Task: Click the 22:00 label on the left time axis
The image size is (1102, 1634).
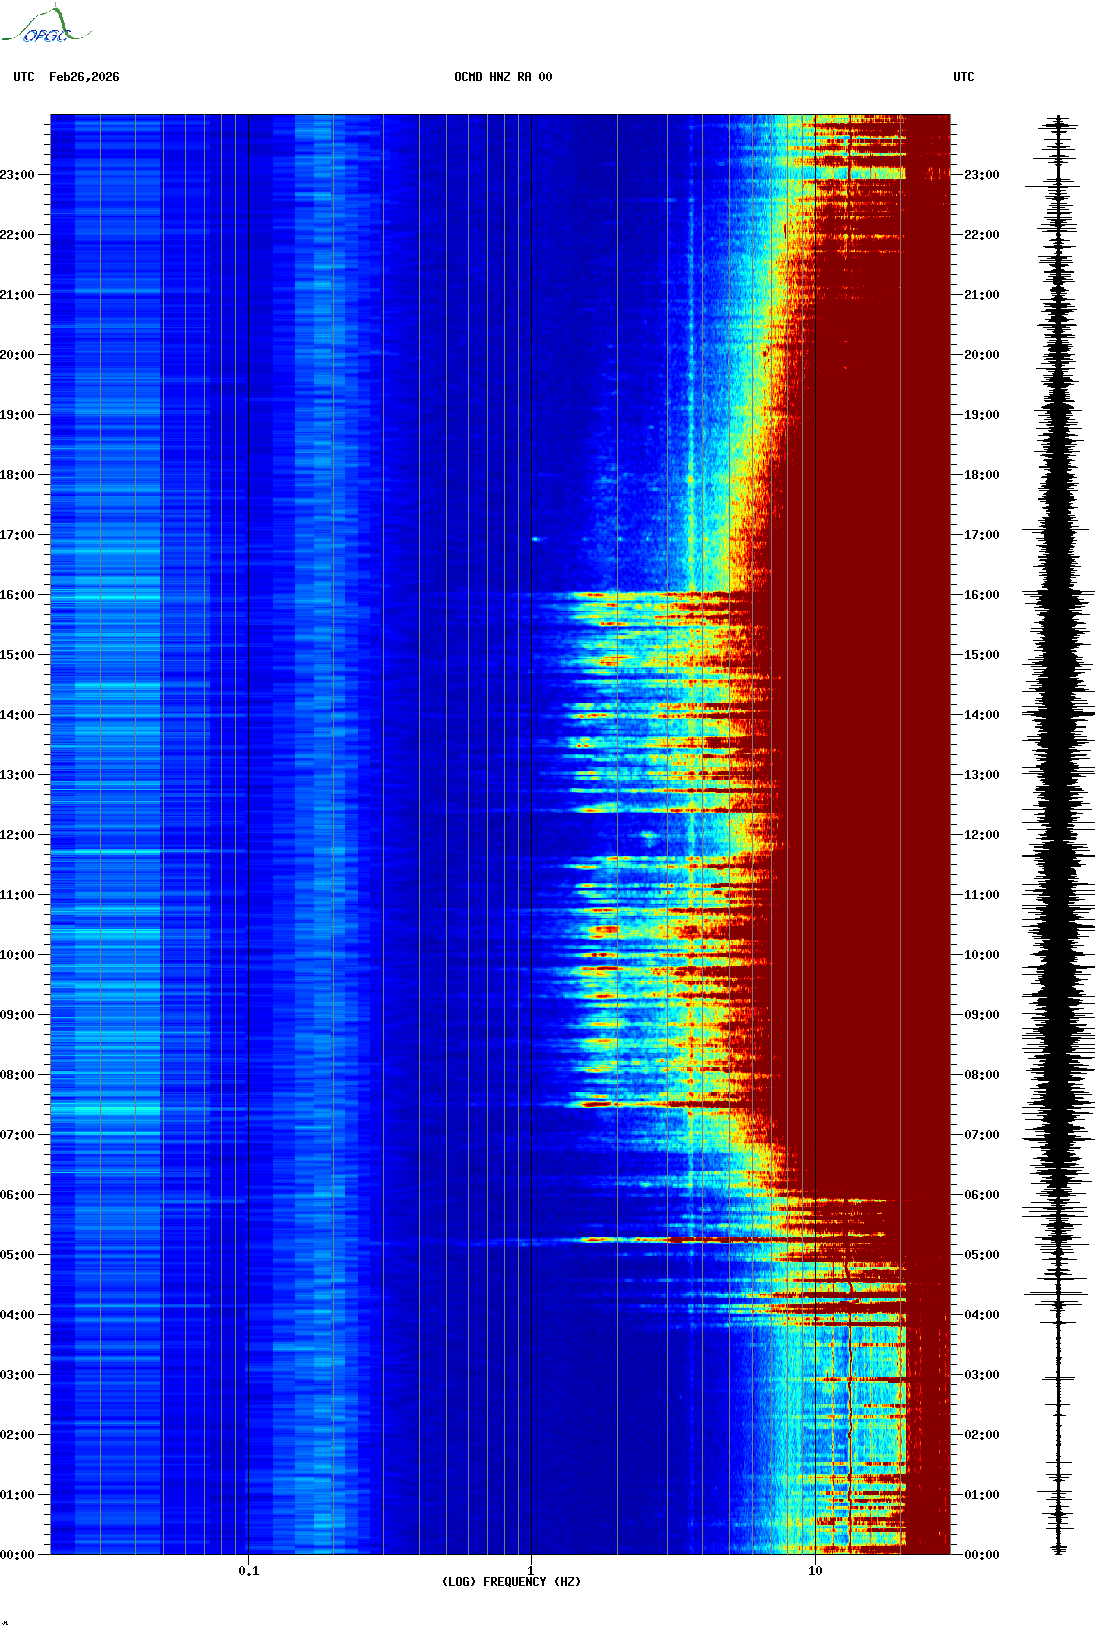Action: click(17, 235)
